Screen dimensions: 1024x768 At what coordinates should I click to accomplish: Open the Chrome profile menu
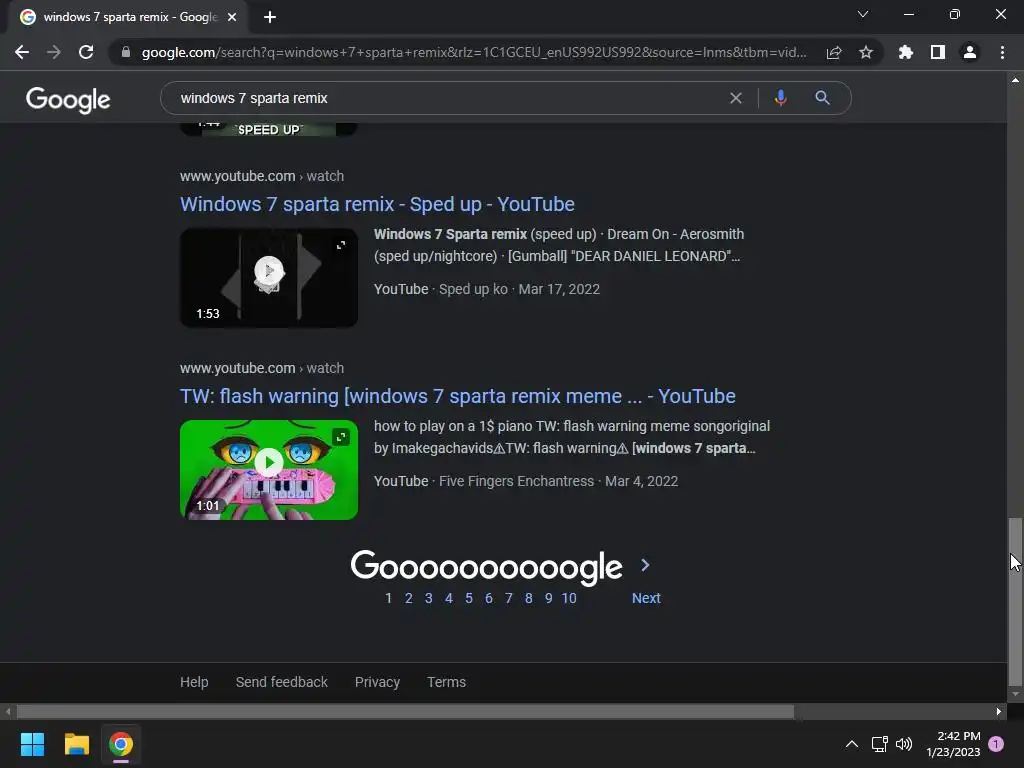click(970, 52)
